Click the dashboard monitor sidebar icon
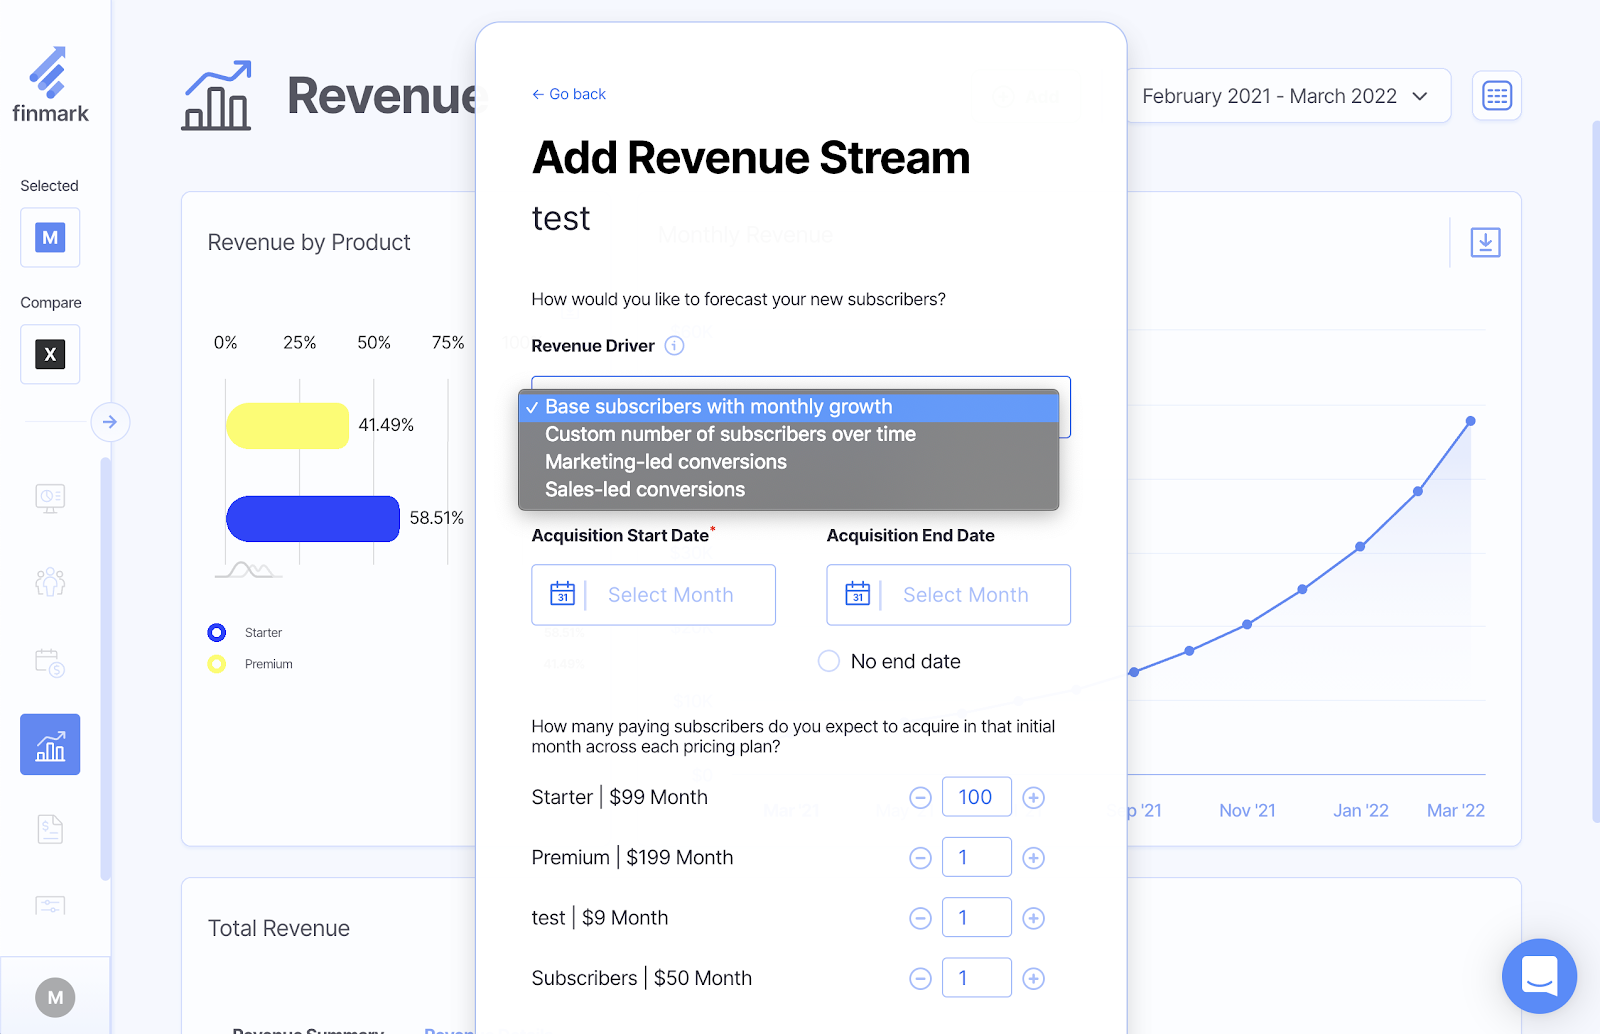This screenshot has width=1600, height=1034. click(50, 497)
